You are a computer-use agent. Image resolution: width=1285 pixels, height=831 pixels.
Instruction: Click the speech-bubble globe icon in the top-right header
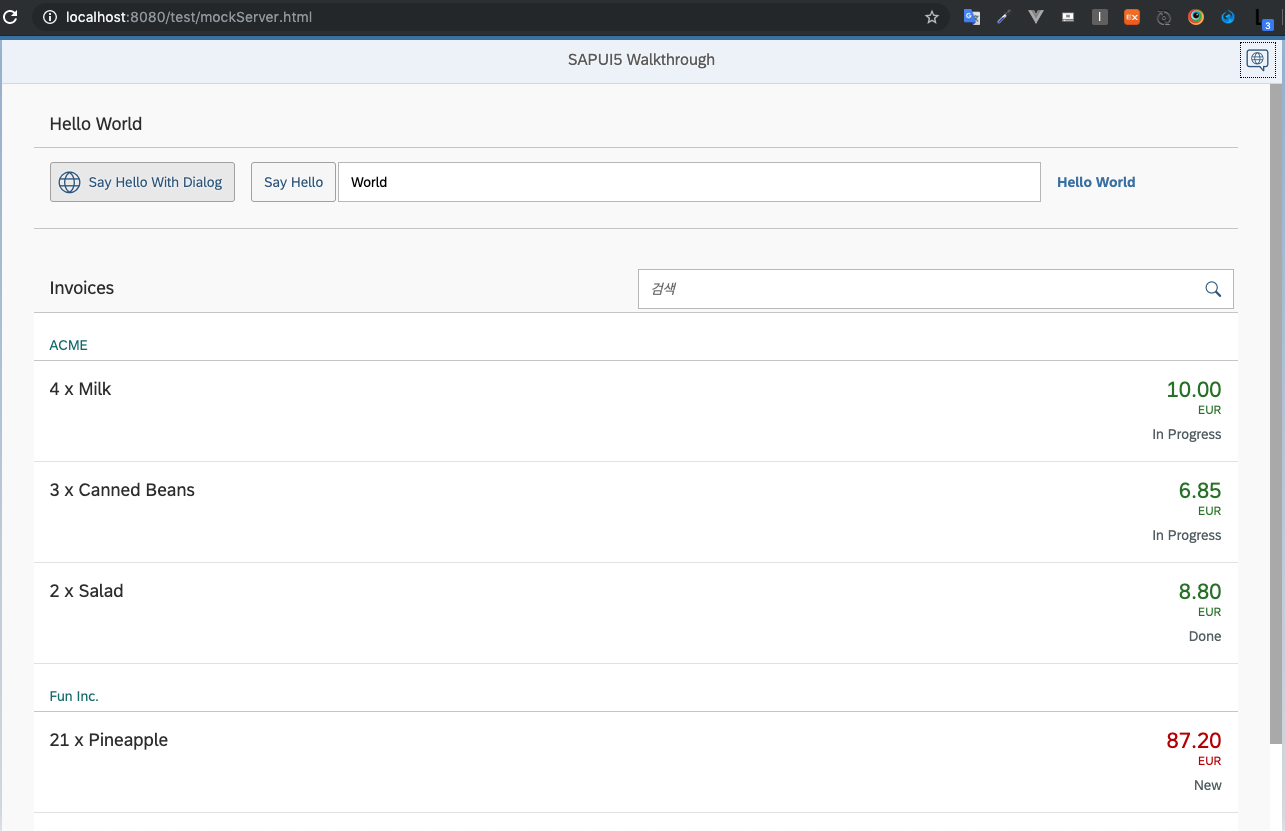1257,59
